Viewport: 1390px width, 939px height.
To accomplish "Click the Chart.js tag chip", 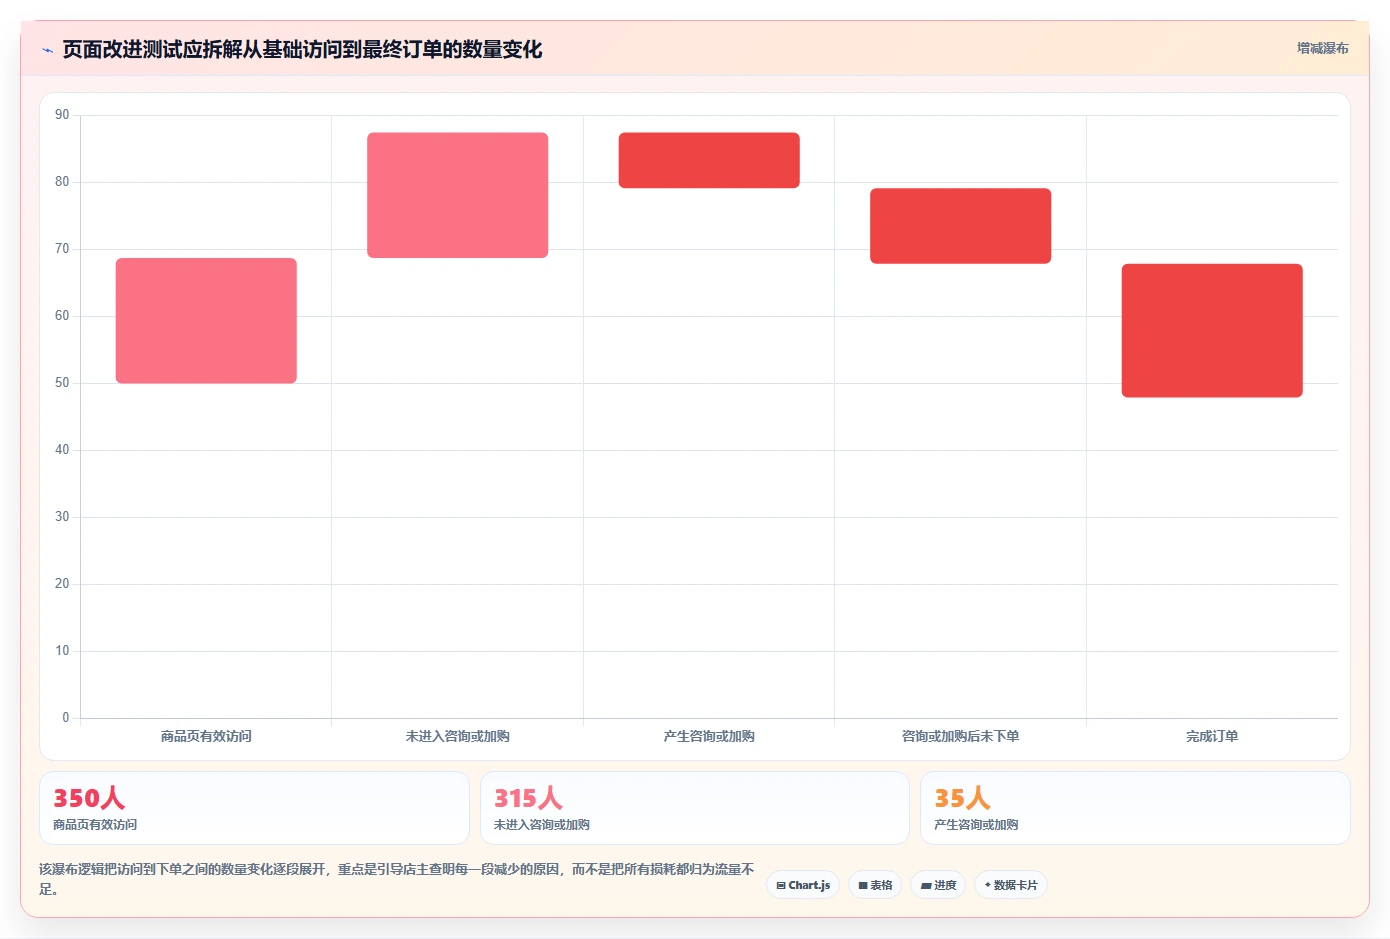I will [803, 885].
